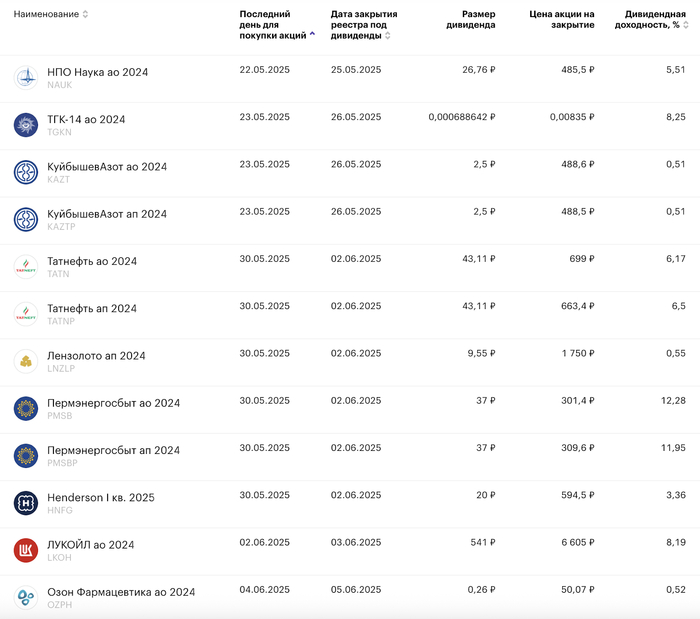Viewport: 700px width, 619px height.
Task: Click the ЛУКОЙЛ red logo icon
Action: tap(26, 550)
